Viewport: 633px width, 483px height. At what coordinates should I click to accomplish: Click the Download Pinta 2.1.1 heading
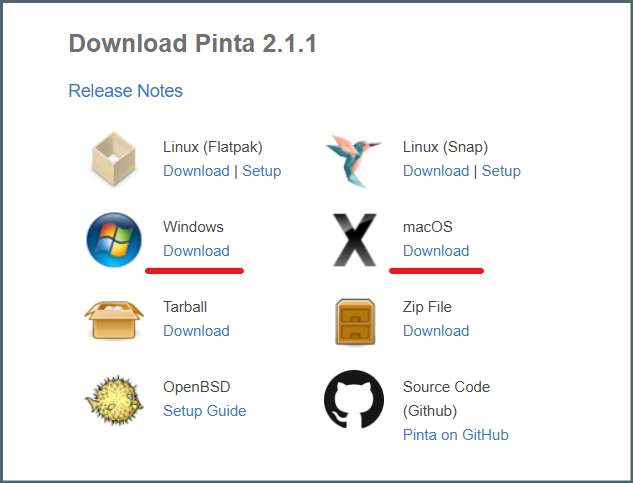(193, 43)
